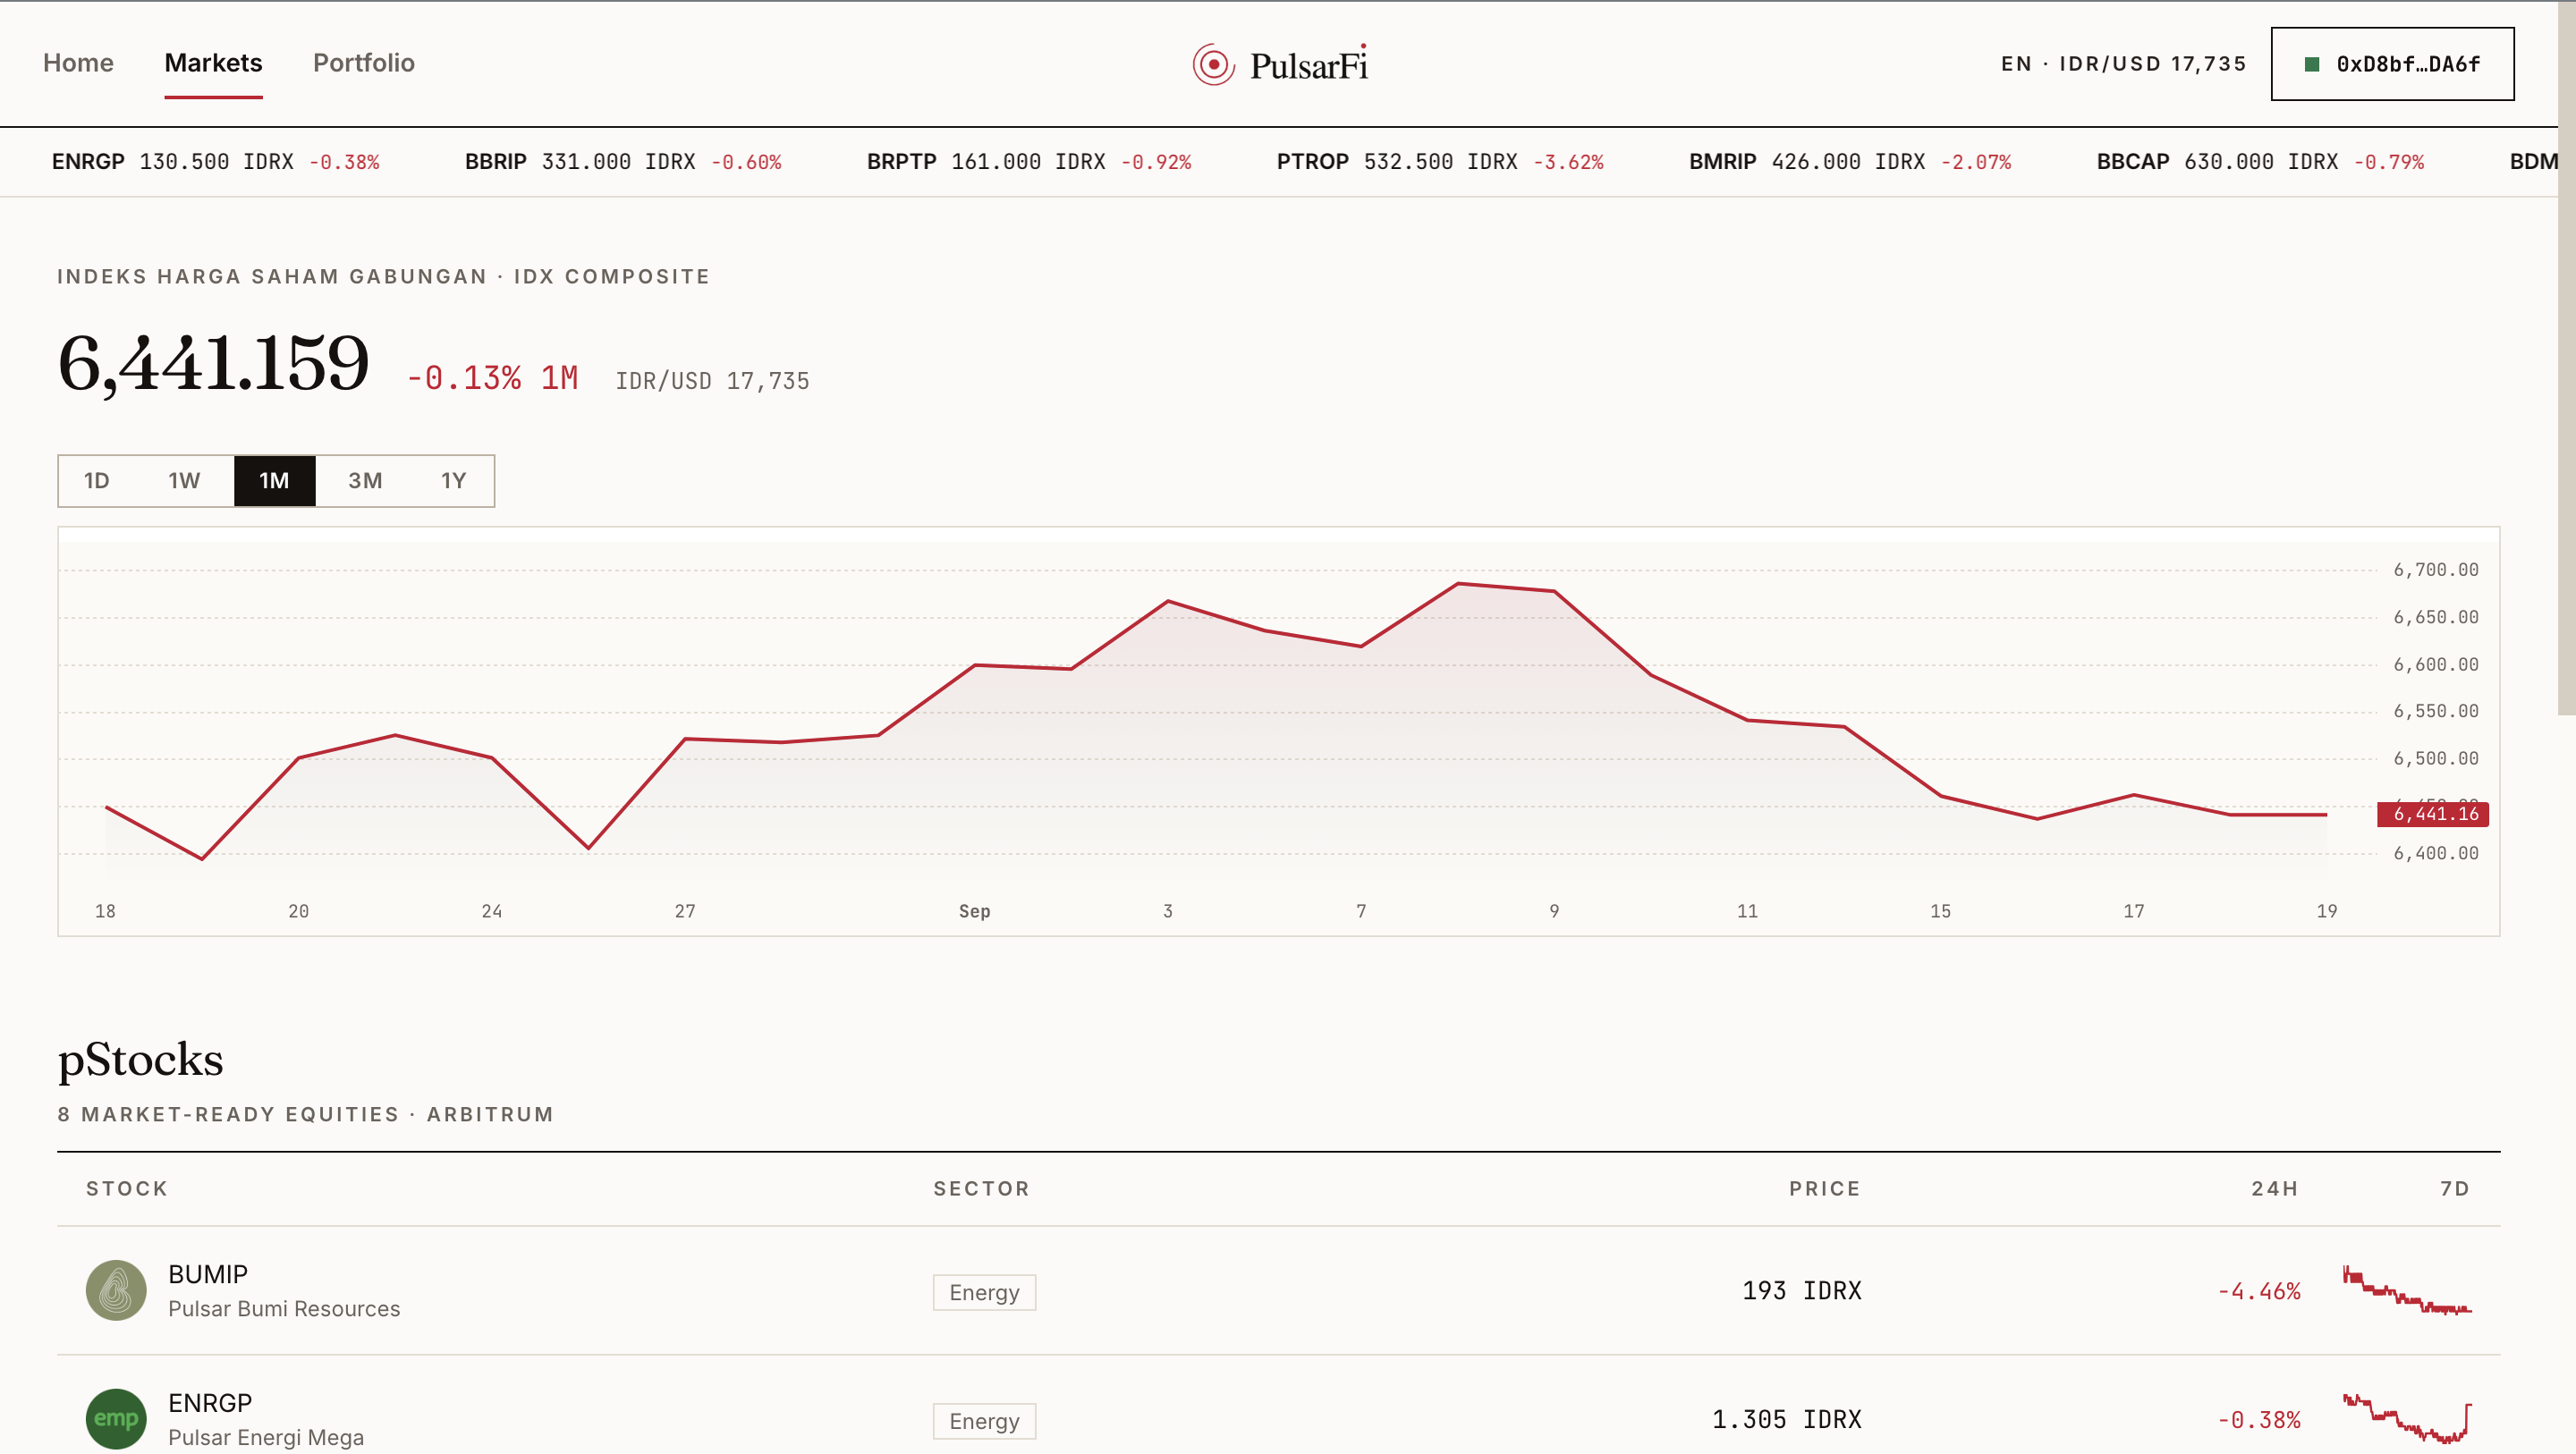2576x1454 pixels.
Task: Click the -0.13% 1M change label
Action: tap(492, 378)
